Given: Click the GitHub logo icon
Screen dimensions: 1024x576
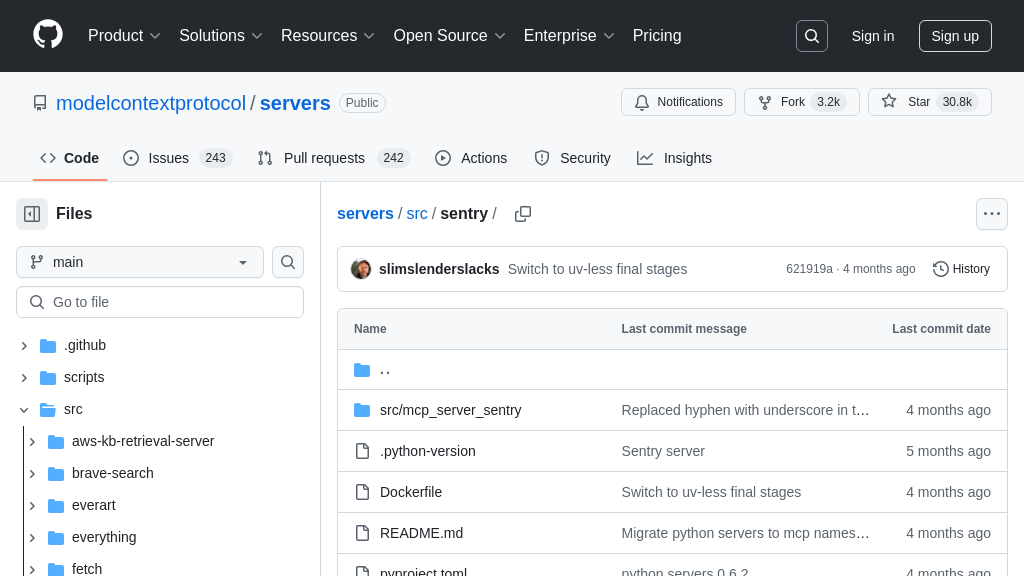Looking at the screenshot, I should [48, 35].
